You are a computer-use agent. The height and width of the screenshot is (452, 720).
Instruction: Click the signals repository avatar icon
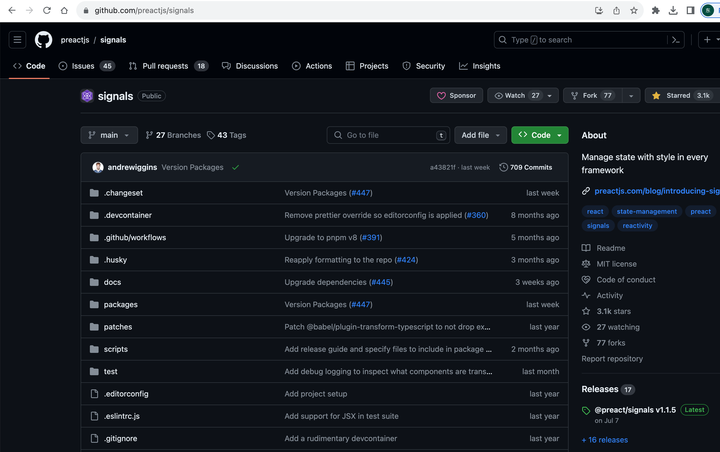(x=87, y=96)
